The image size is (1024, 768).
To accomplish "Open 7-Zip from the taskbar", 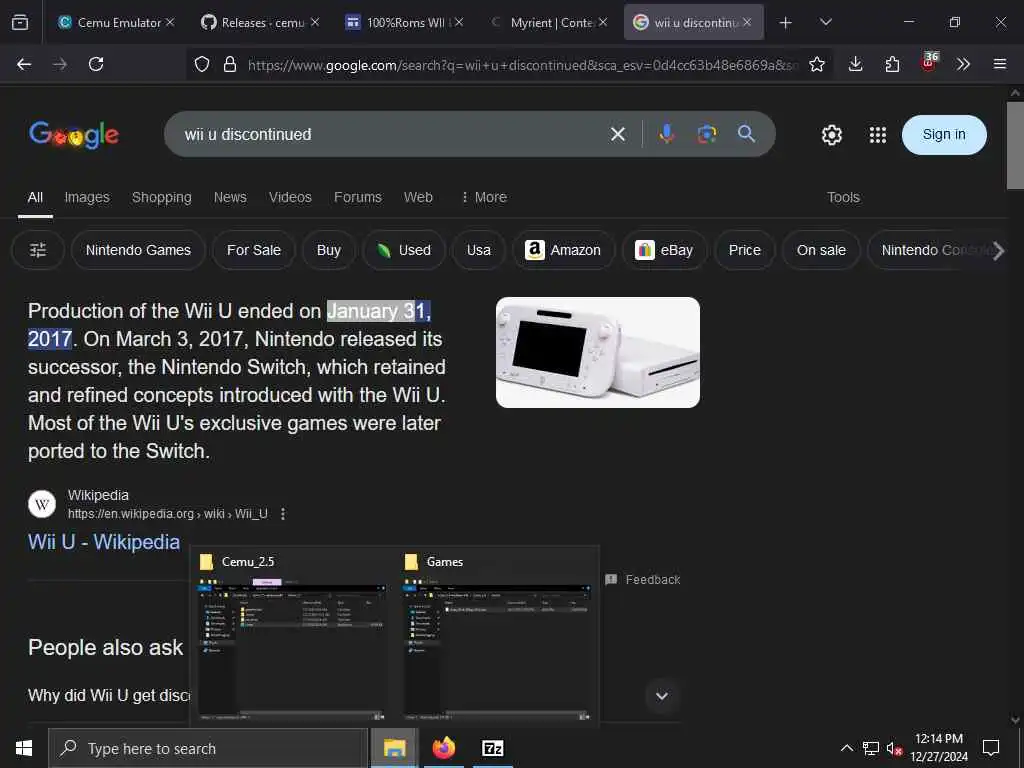I will 492,748.
